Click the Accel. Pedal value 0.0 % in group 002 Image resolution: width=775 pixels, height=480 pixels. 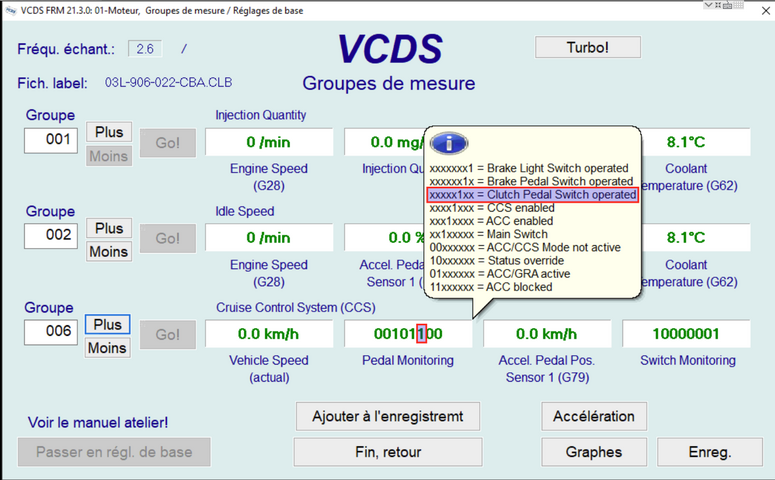tap(385, 238)
